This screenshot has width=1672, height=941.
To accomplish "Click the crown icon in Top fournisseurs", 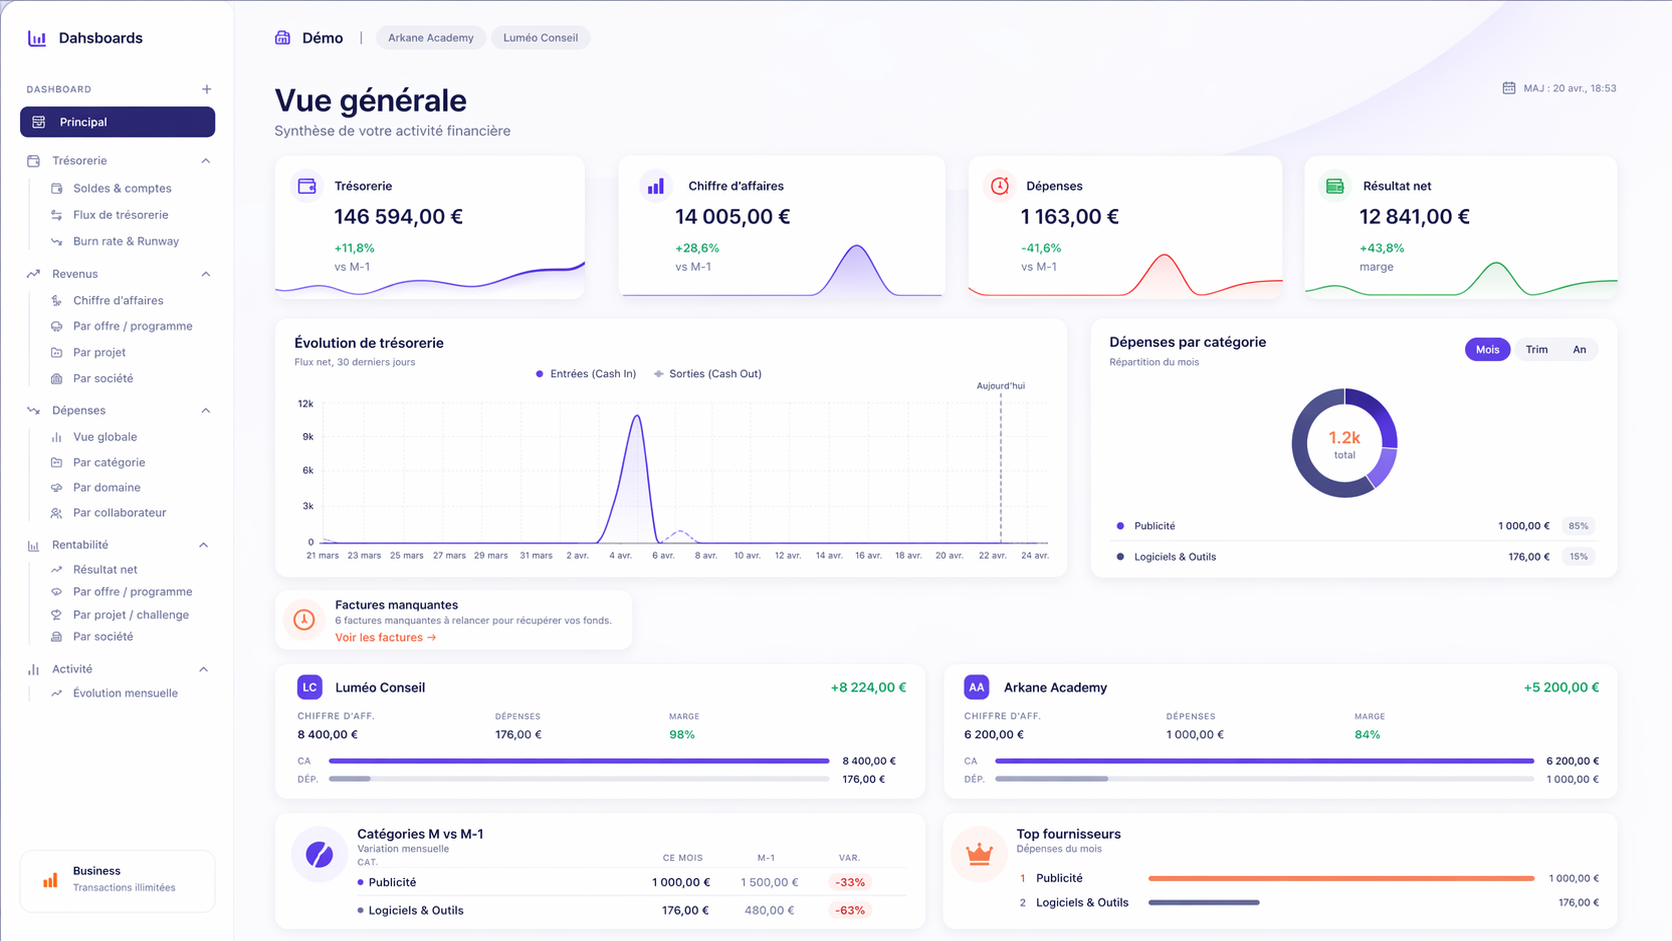I will pos(978,854).
